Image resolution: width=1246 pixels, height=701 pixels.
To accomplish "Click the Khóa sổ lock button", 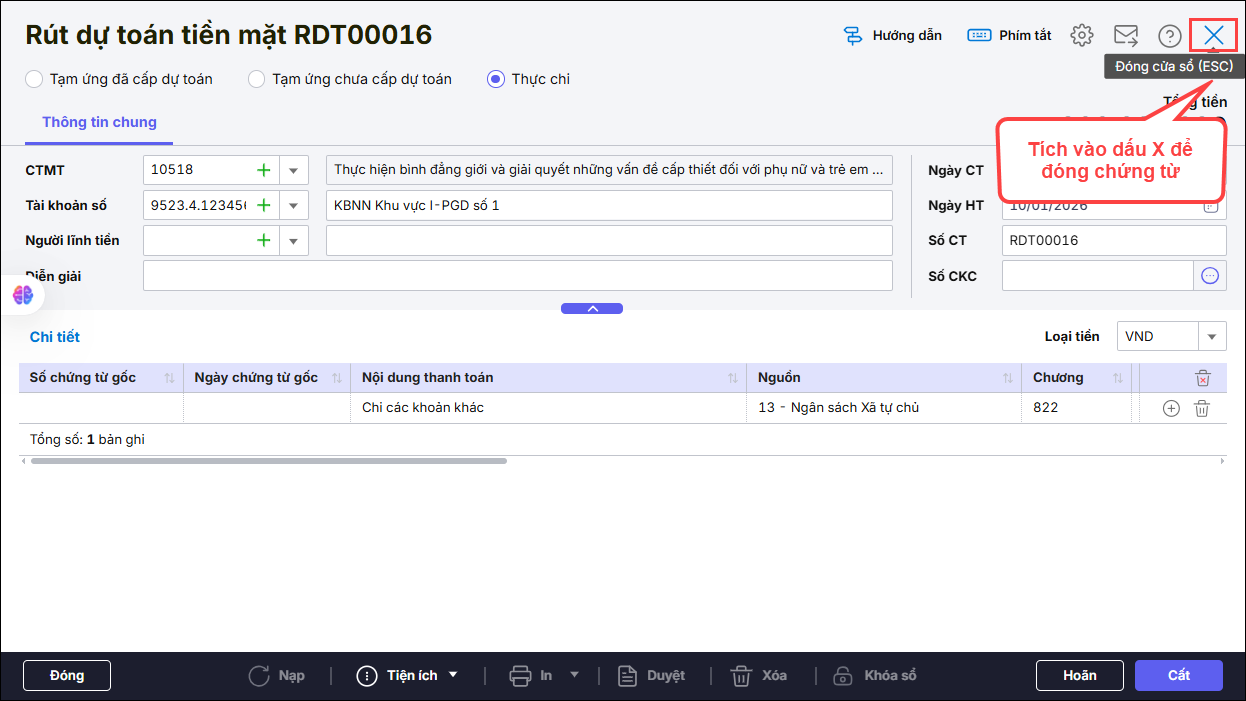I will (875, 675).
